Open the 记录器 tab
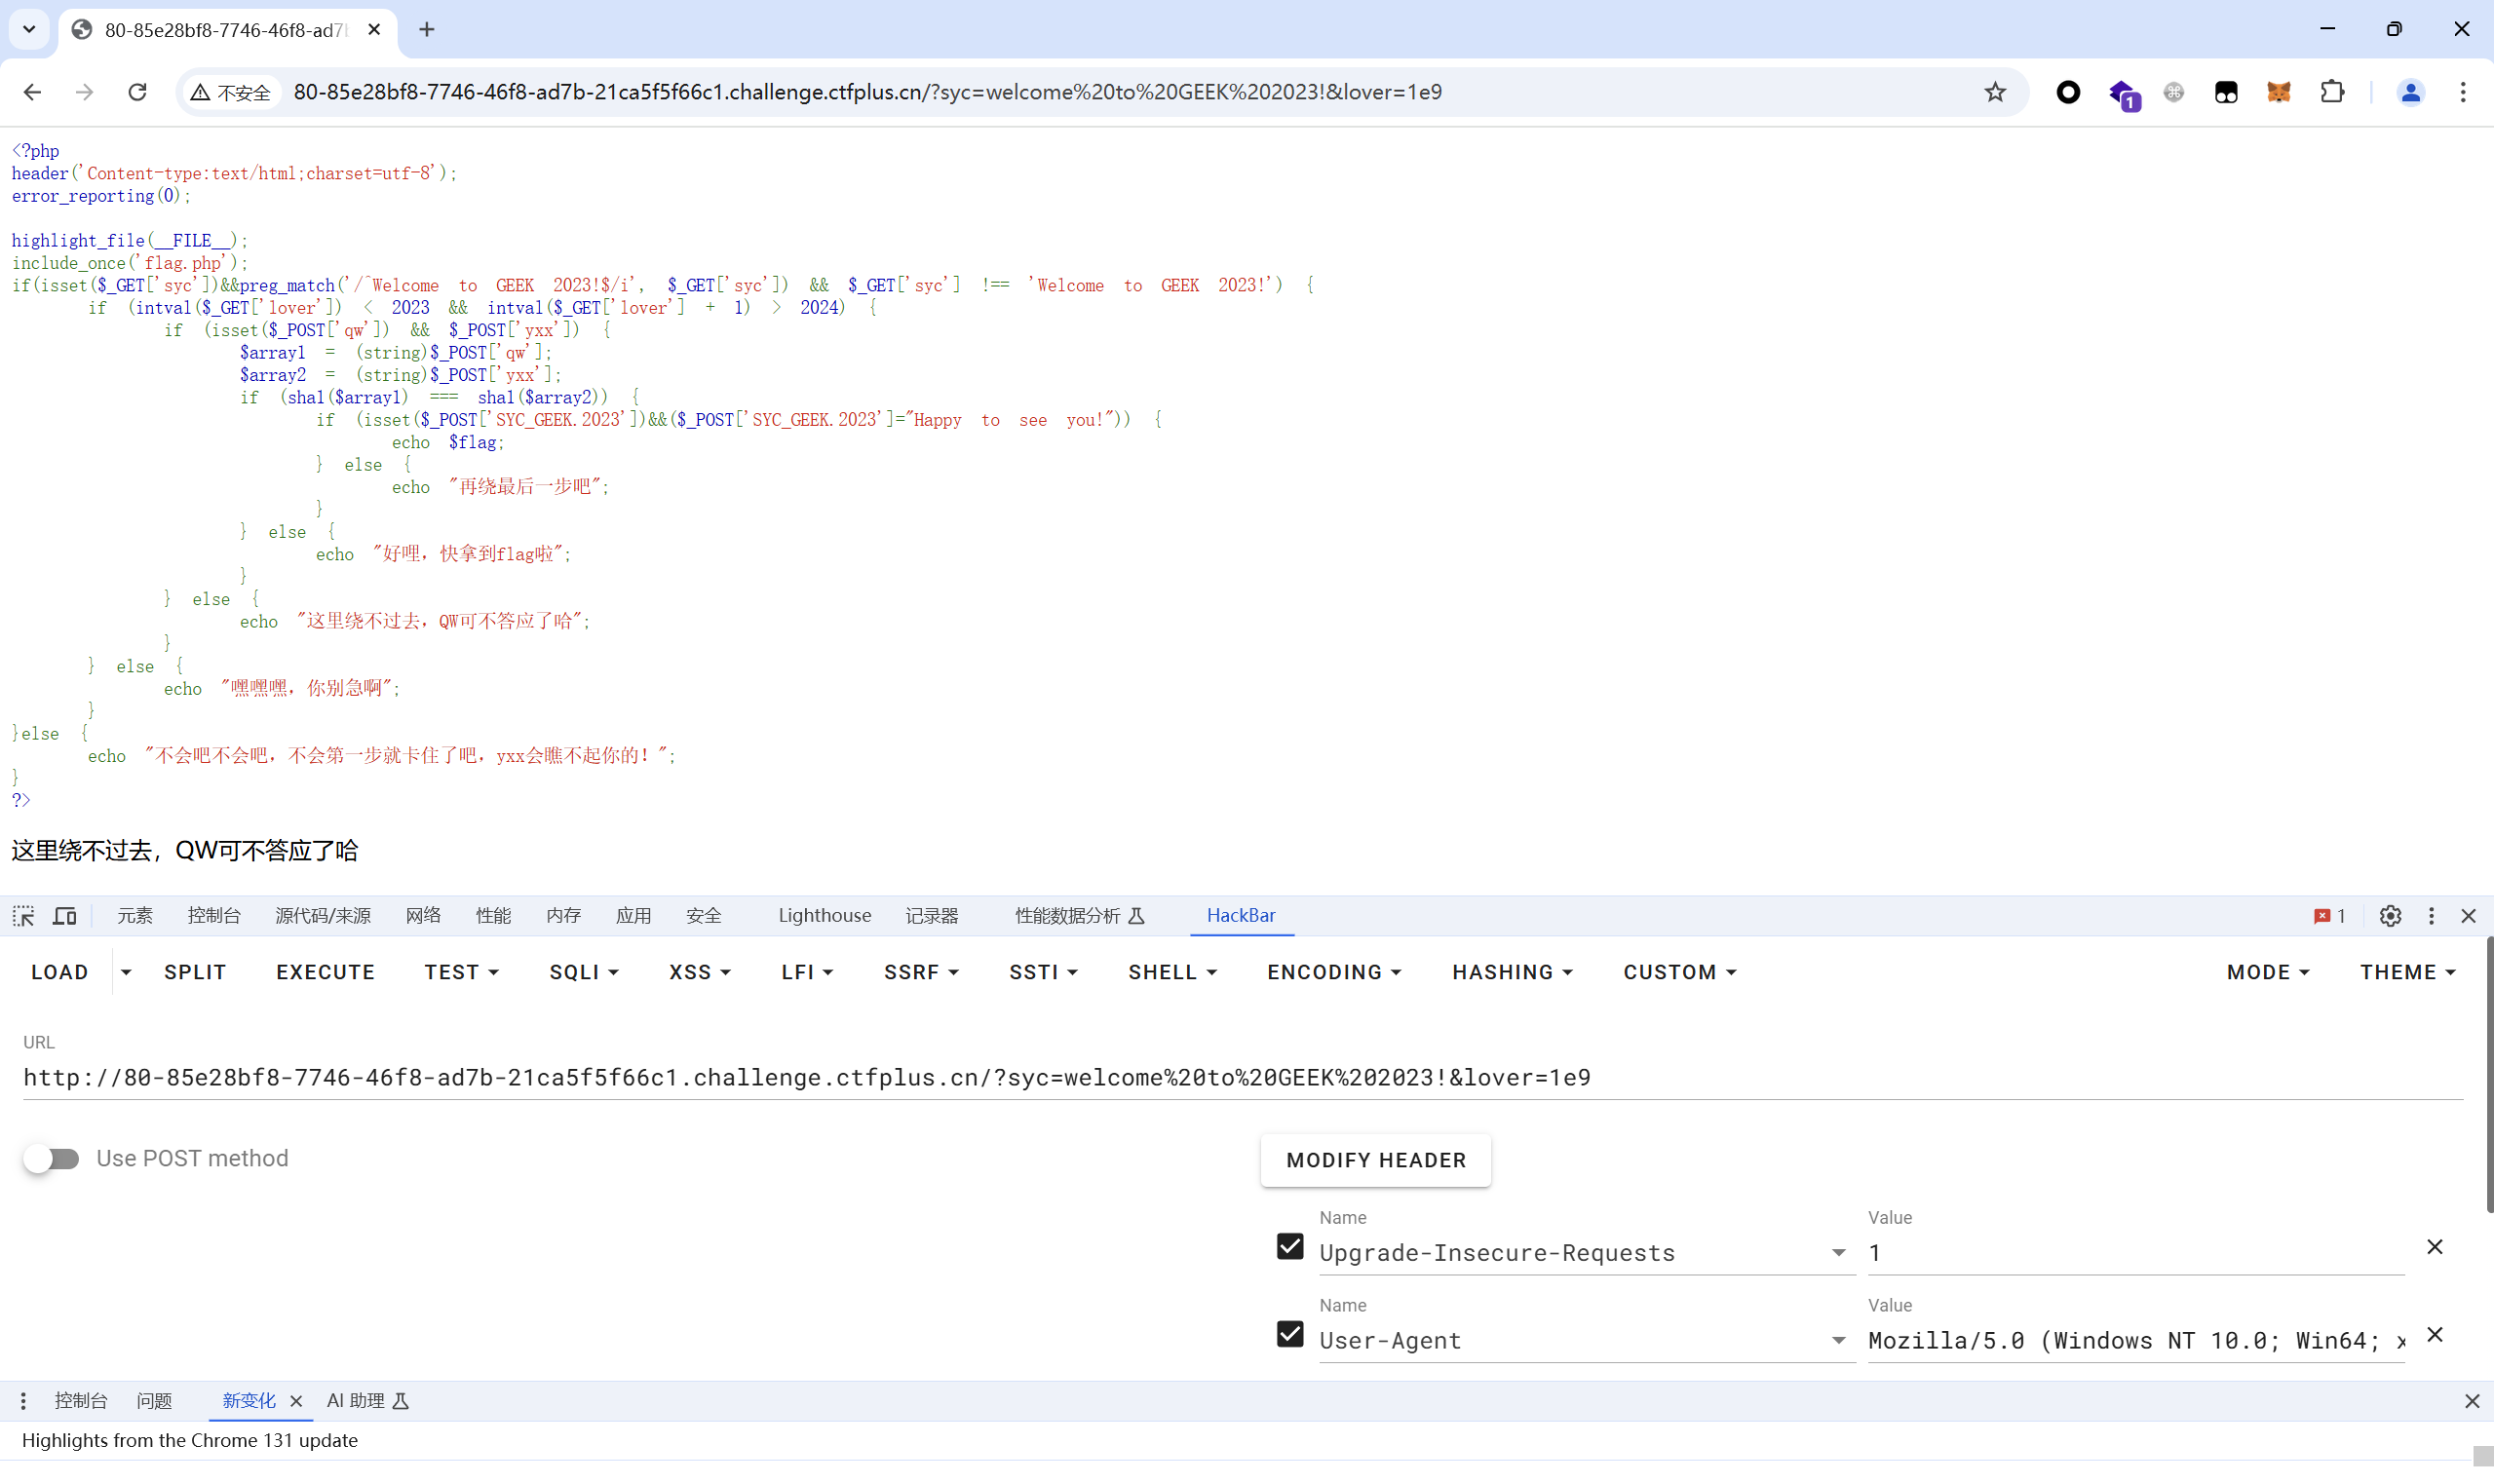 pyautogui.click(x=932, y=916)
